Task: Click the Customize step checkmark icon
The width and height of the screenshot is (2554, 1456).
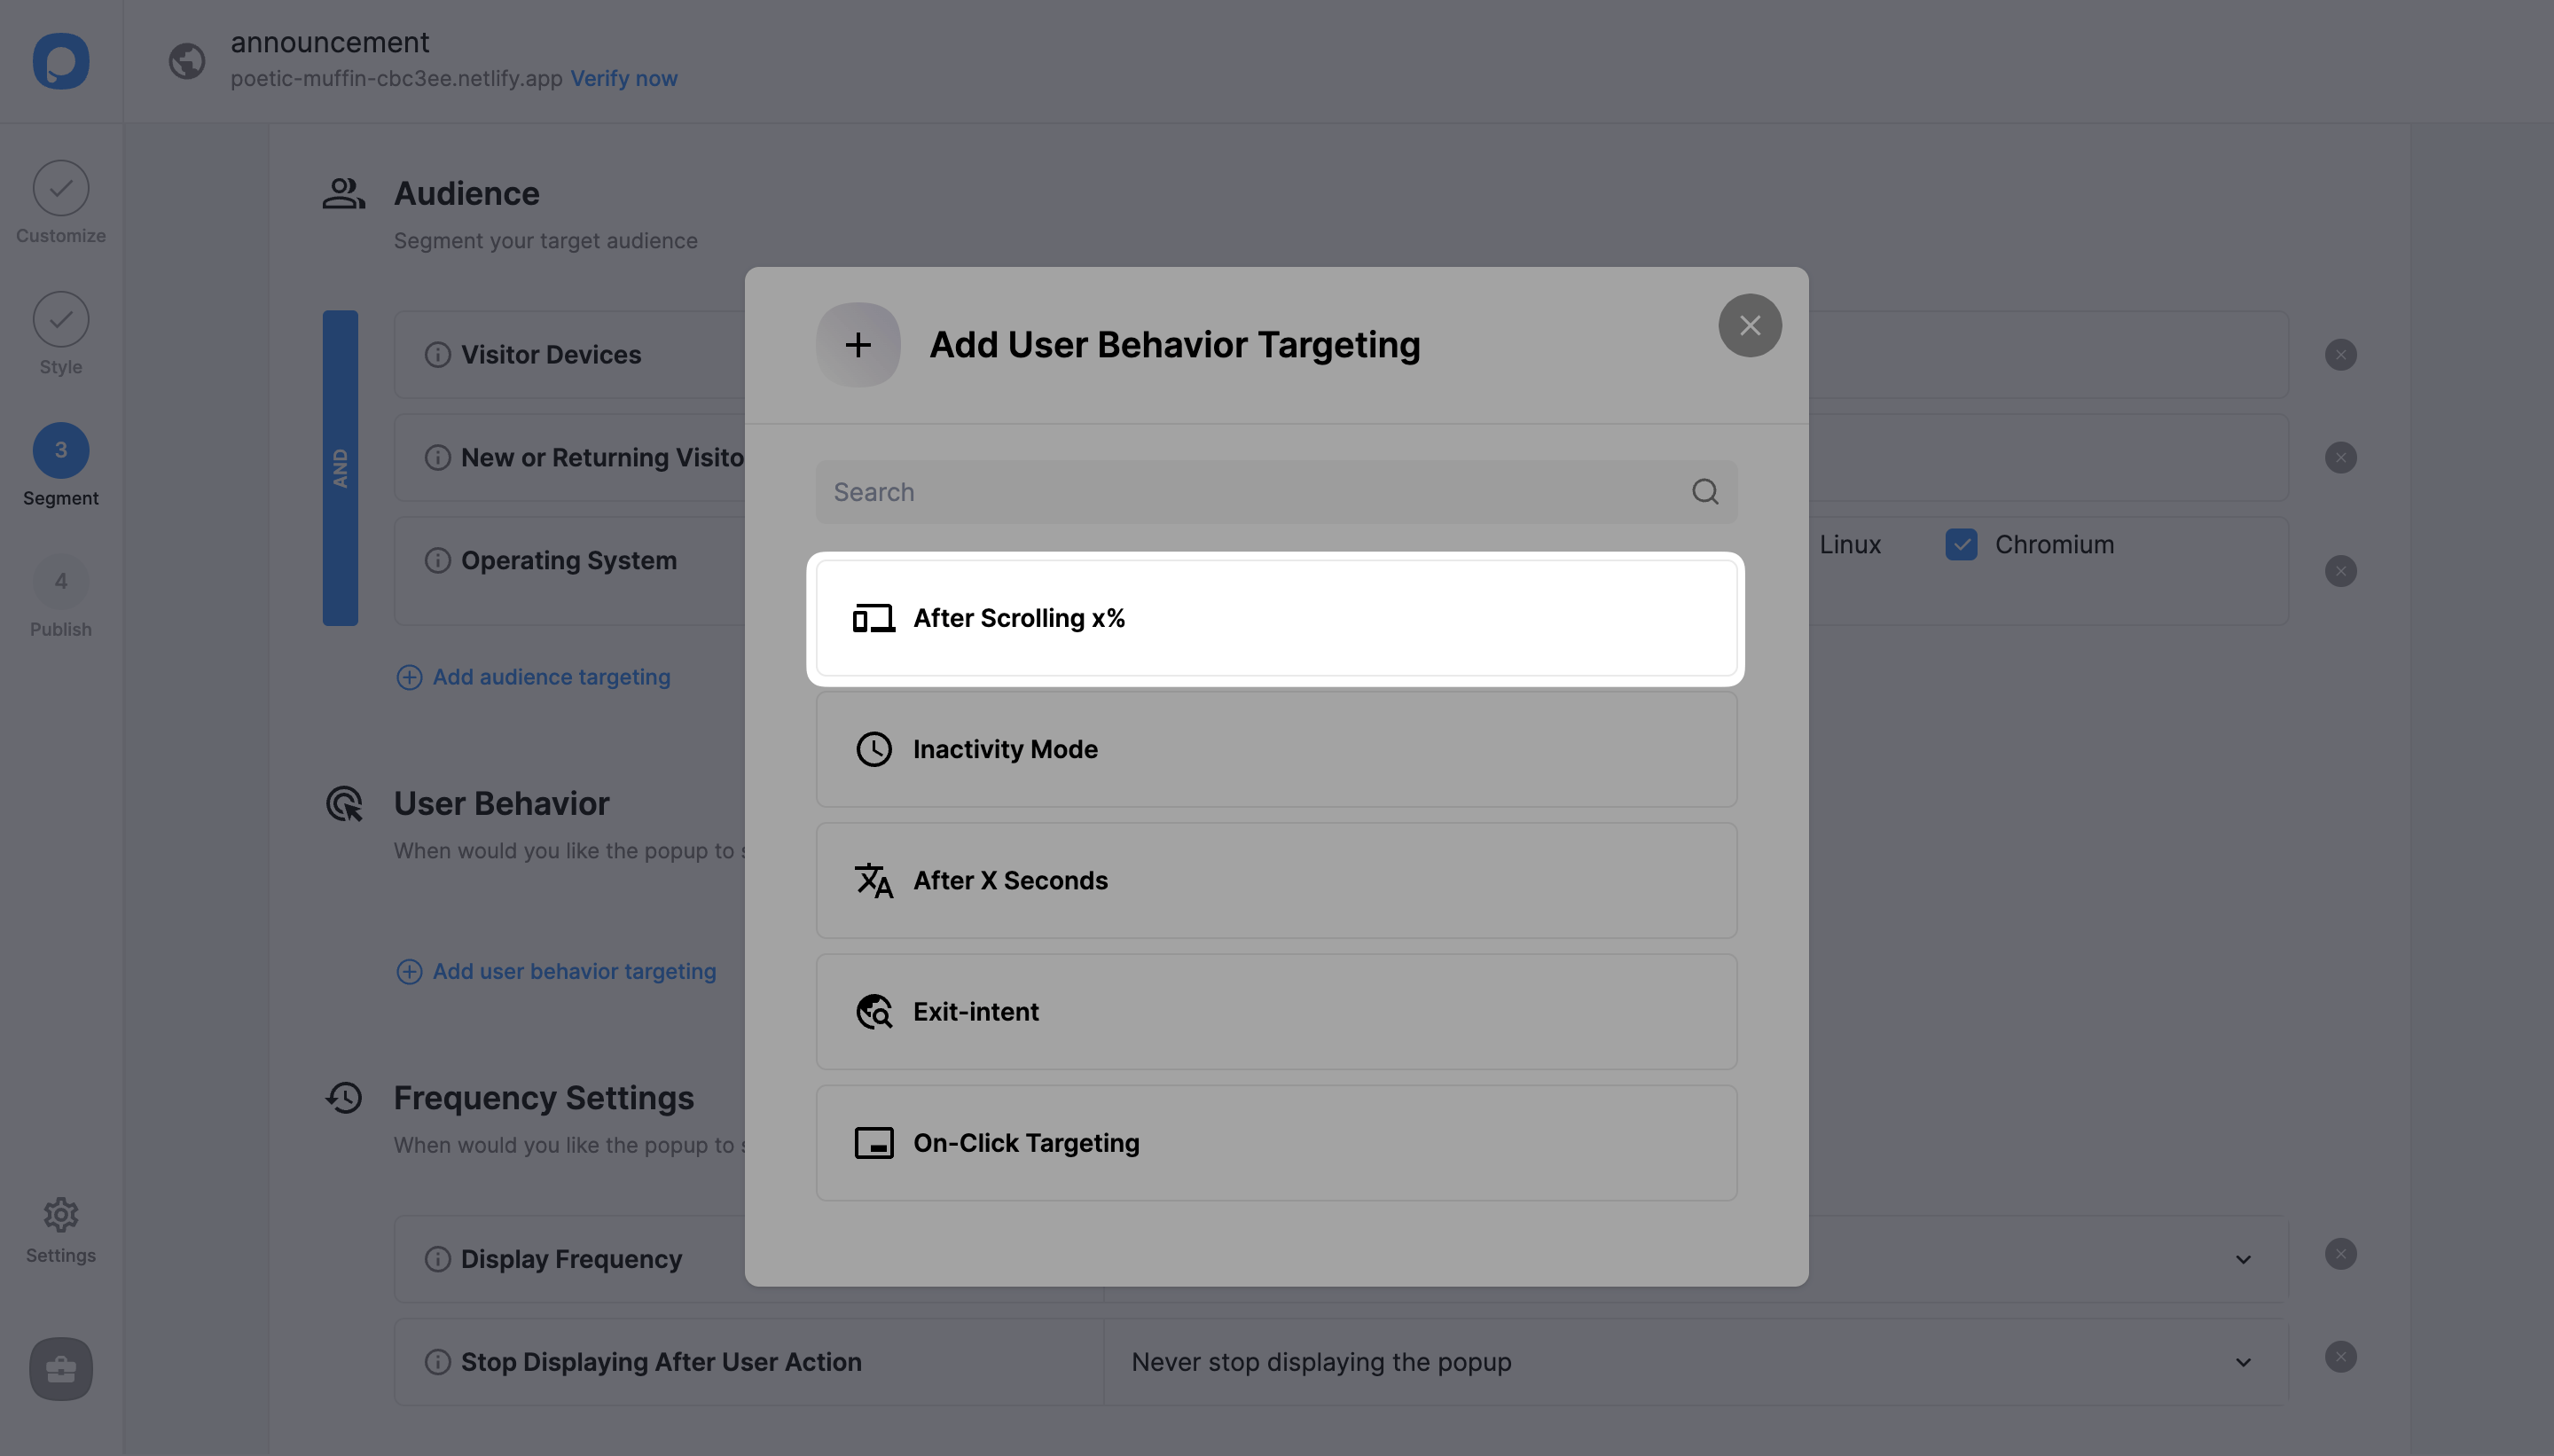Action: 61,186
